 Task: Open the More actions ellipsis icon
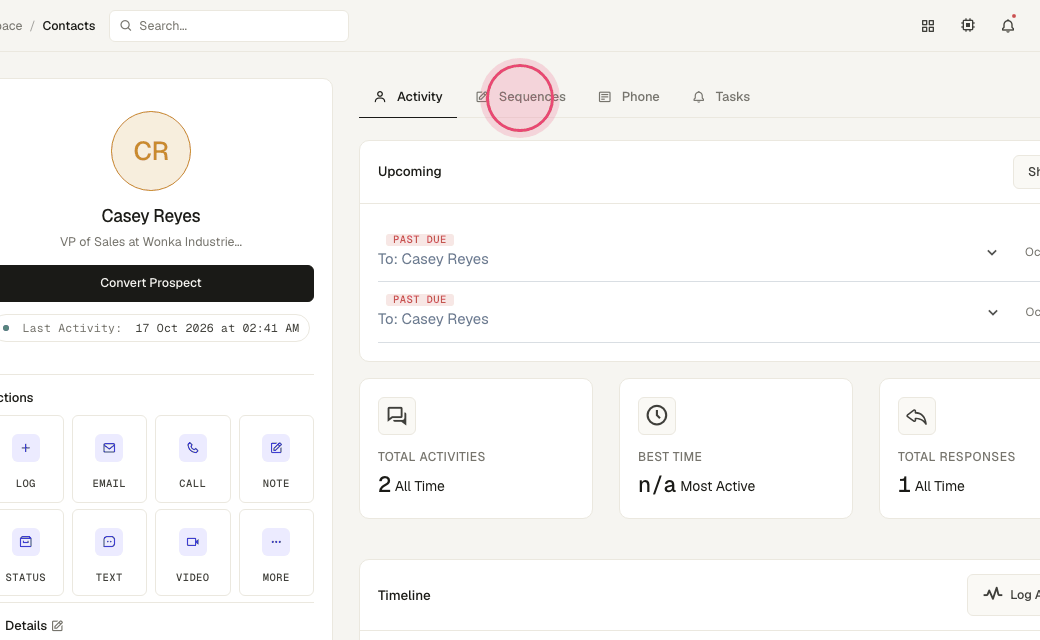tap(276, 542)
